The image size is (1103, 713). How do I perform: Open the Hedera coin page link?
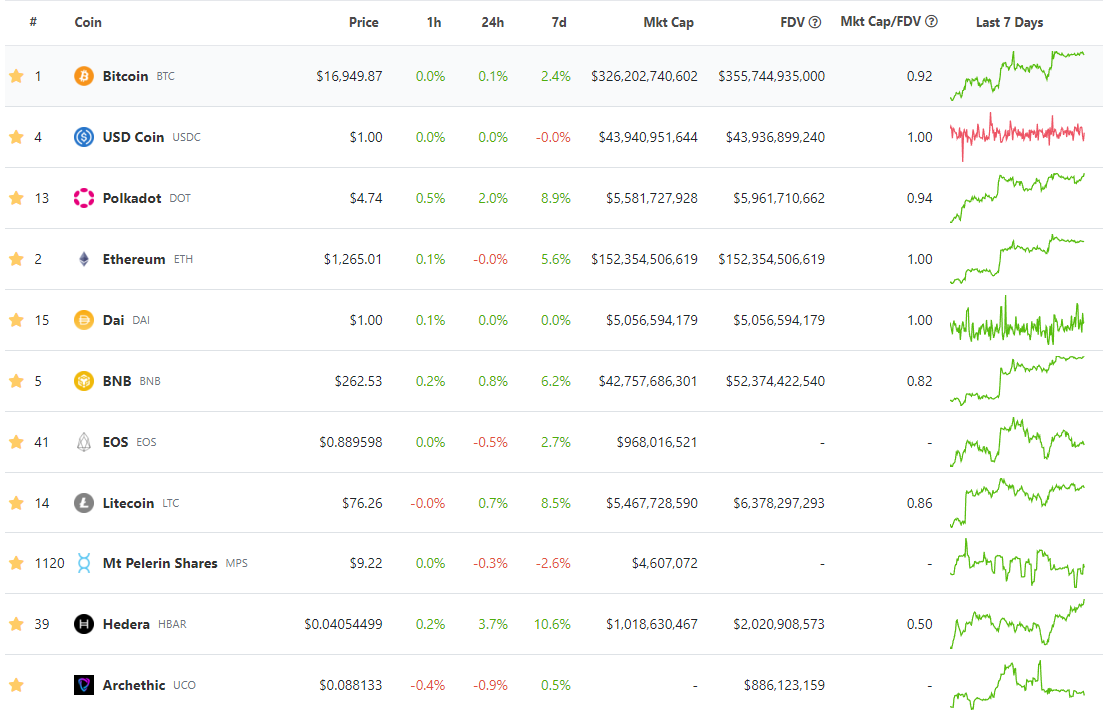pyautogui.click(x=126, y=624)
